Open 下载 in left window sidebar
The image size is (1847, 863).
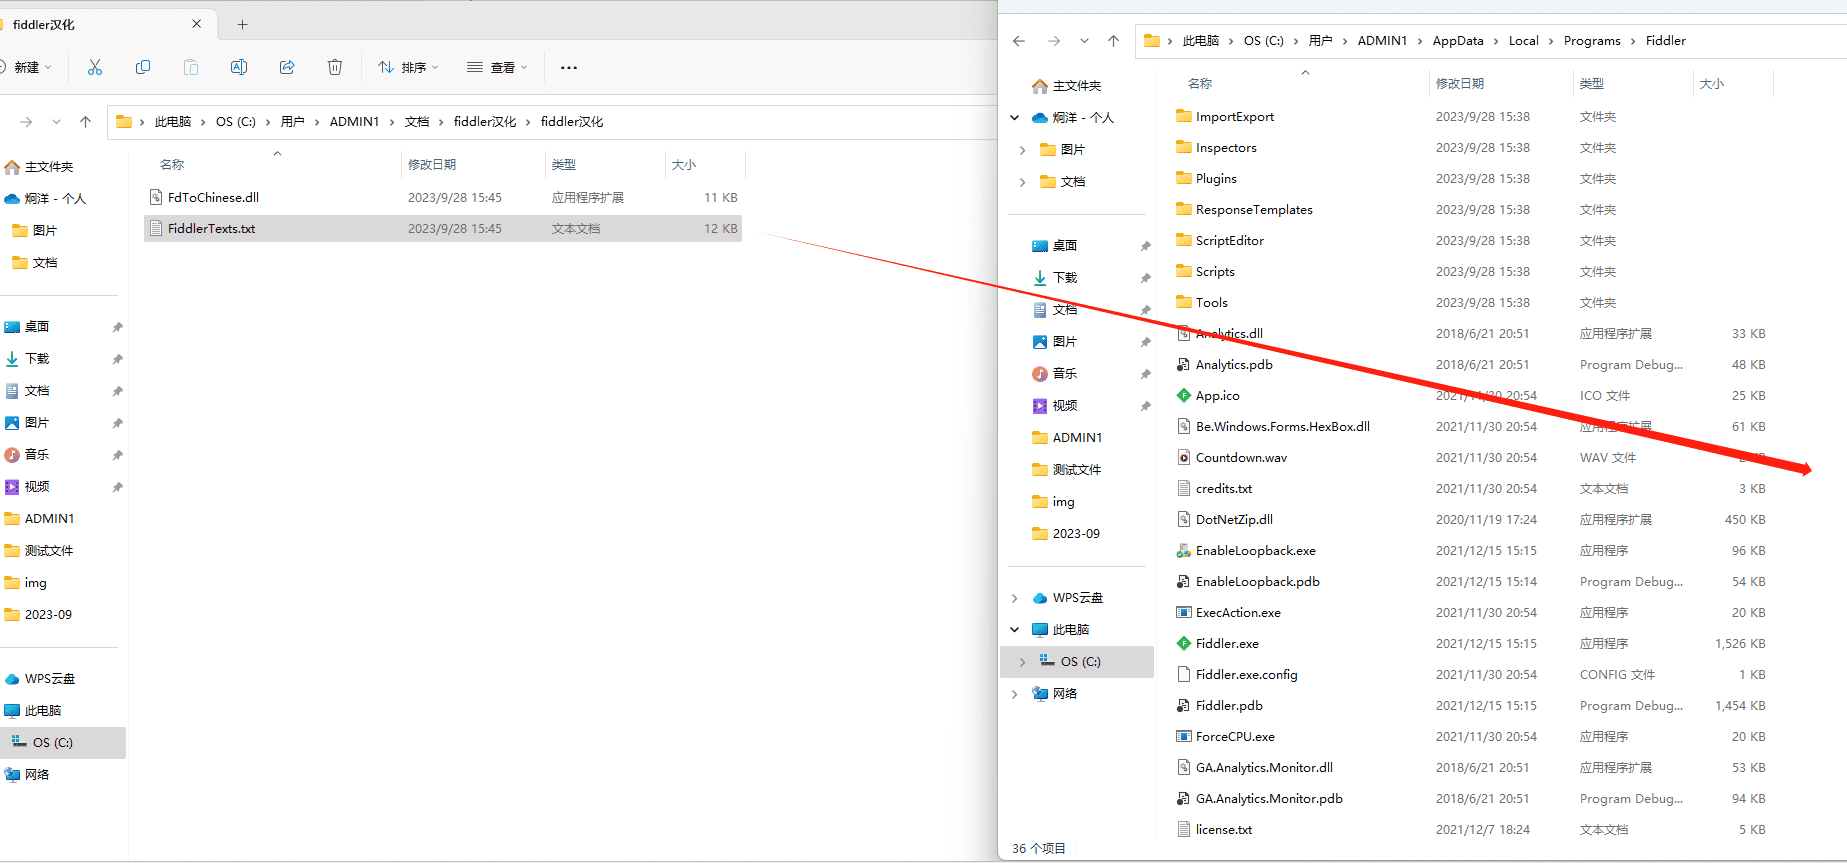tap(37, 359)
